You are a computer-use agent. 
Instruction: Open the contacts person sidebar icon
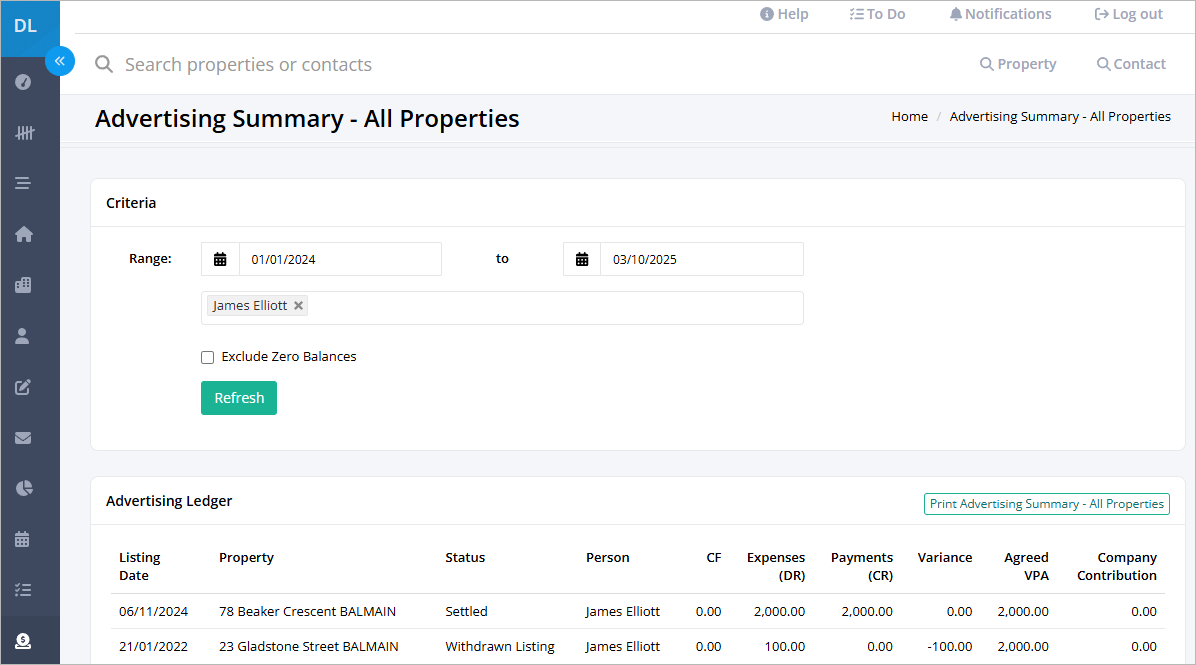22,336
